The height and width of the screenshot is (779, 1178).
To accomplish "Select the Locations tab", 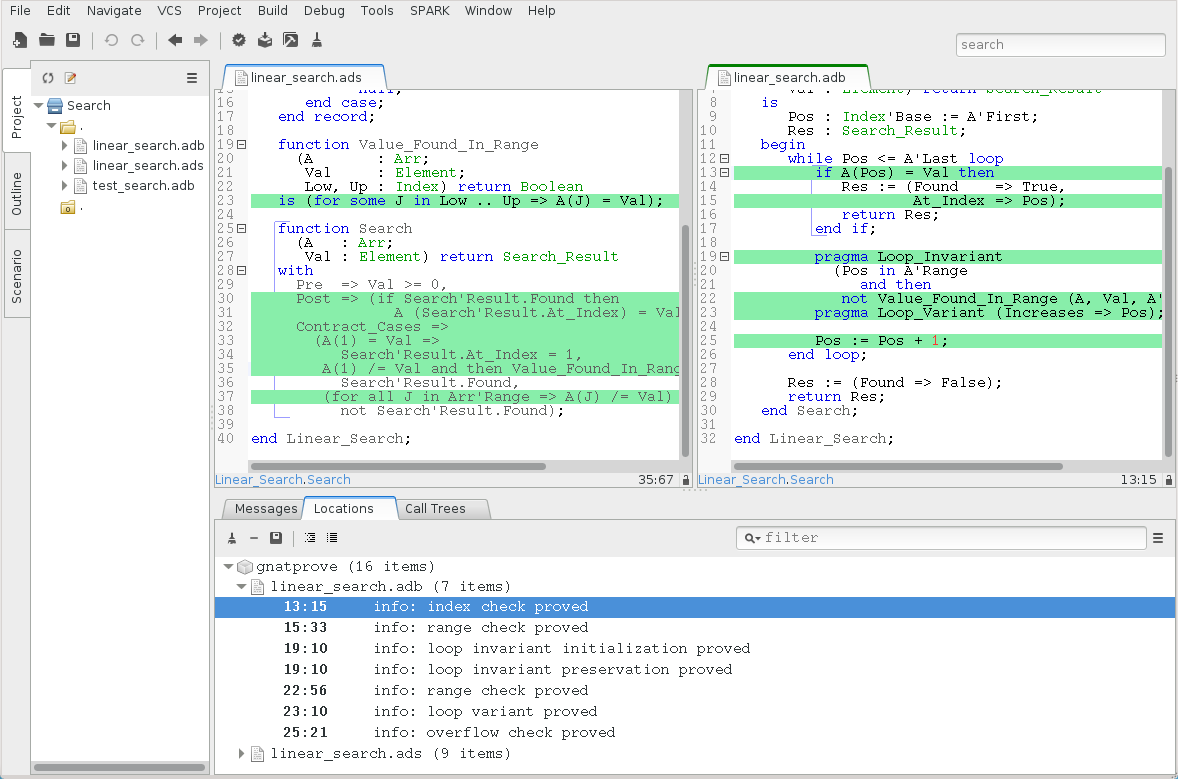I will [343, 509].
